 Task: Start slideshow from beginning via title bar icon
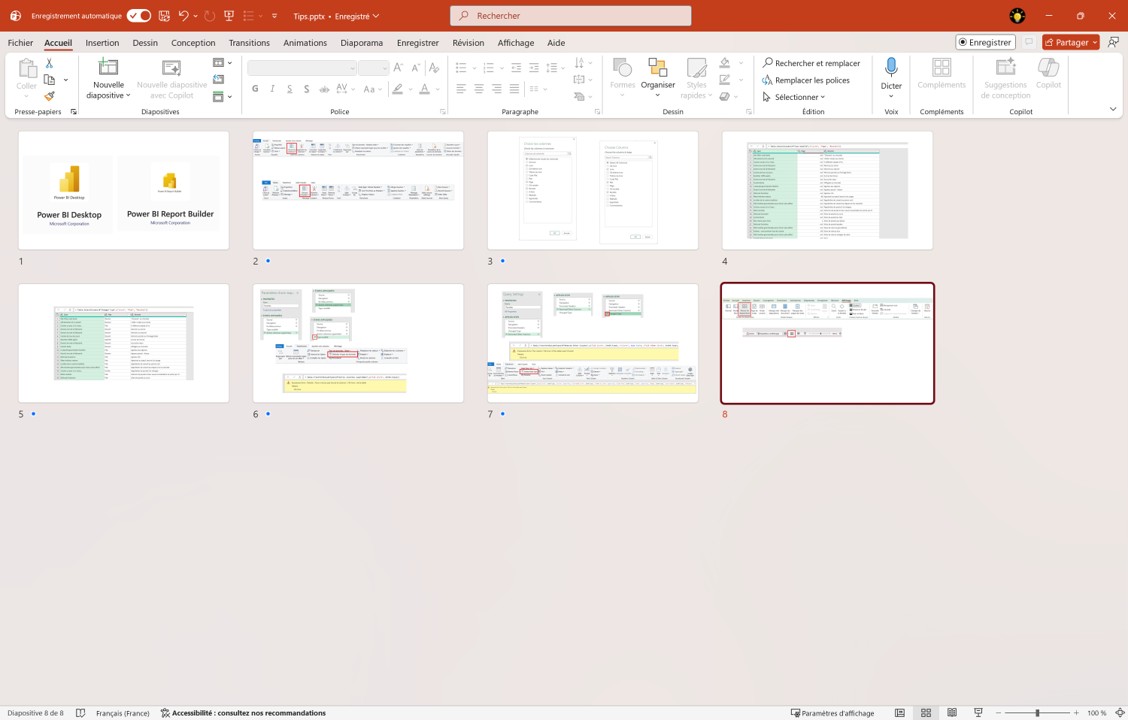(229, 16)
